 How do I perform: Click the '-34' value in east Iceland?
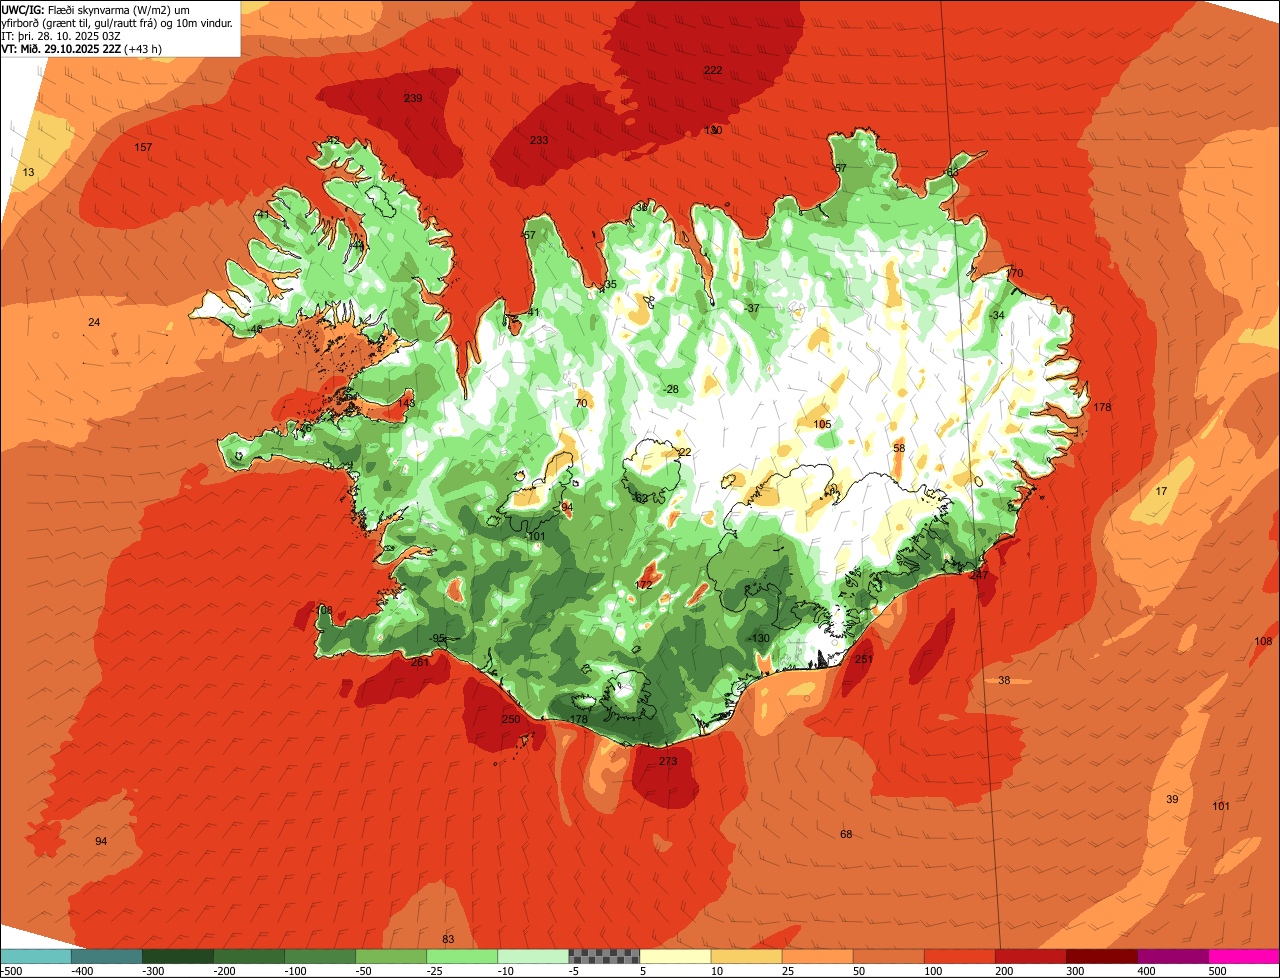(996, 316)
